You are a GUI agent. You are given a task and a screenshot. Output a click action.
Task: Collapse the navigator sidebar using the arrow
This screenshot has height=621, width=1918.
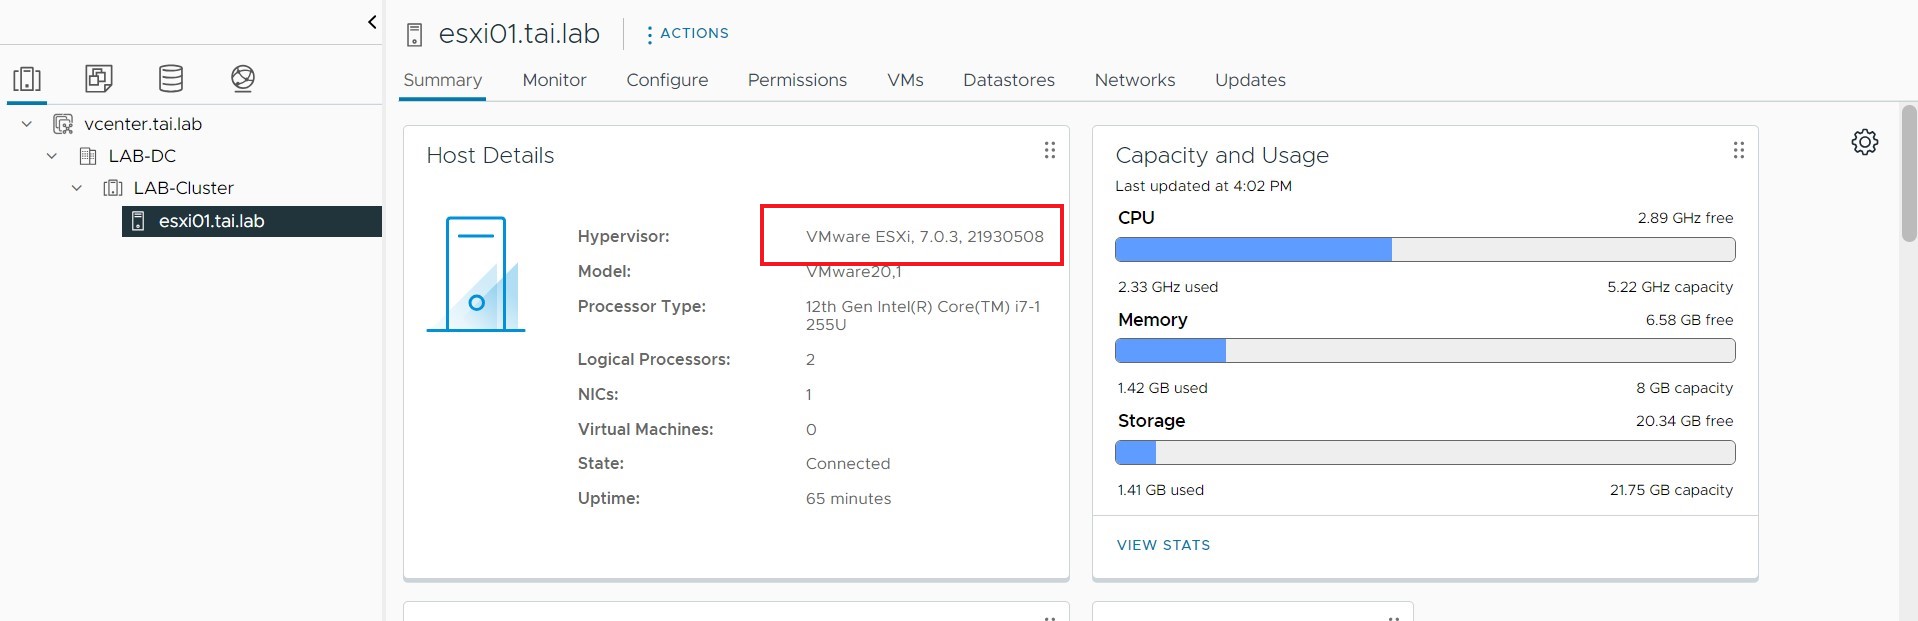pos(372,22)
